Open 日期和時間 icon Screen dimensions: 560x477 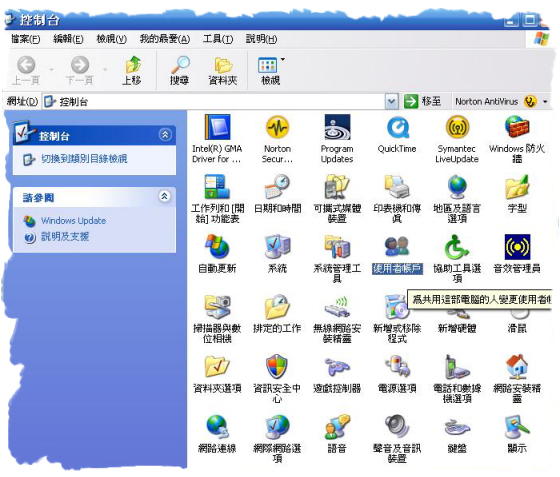(x=277, y=186)
